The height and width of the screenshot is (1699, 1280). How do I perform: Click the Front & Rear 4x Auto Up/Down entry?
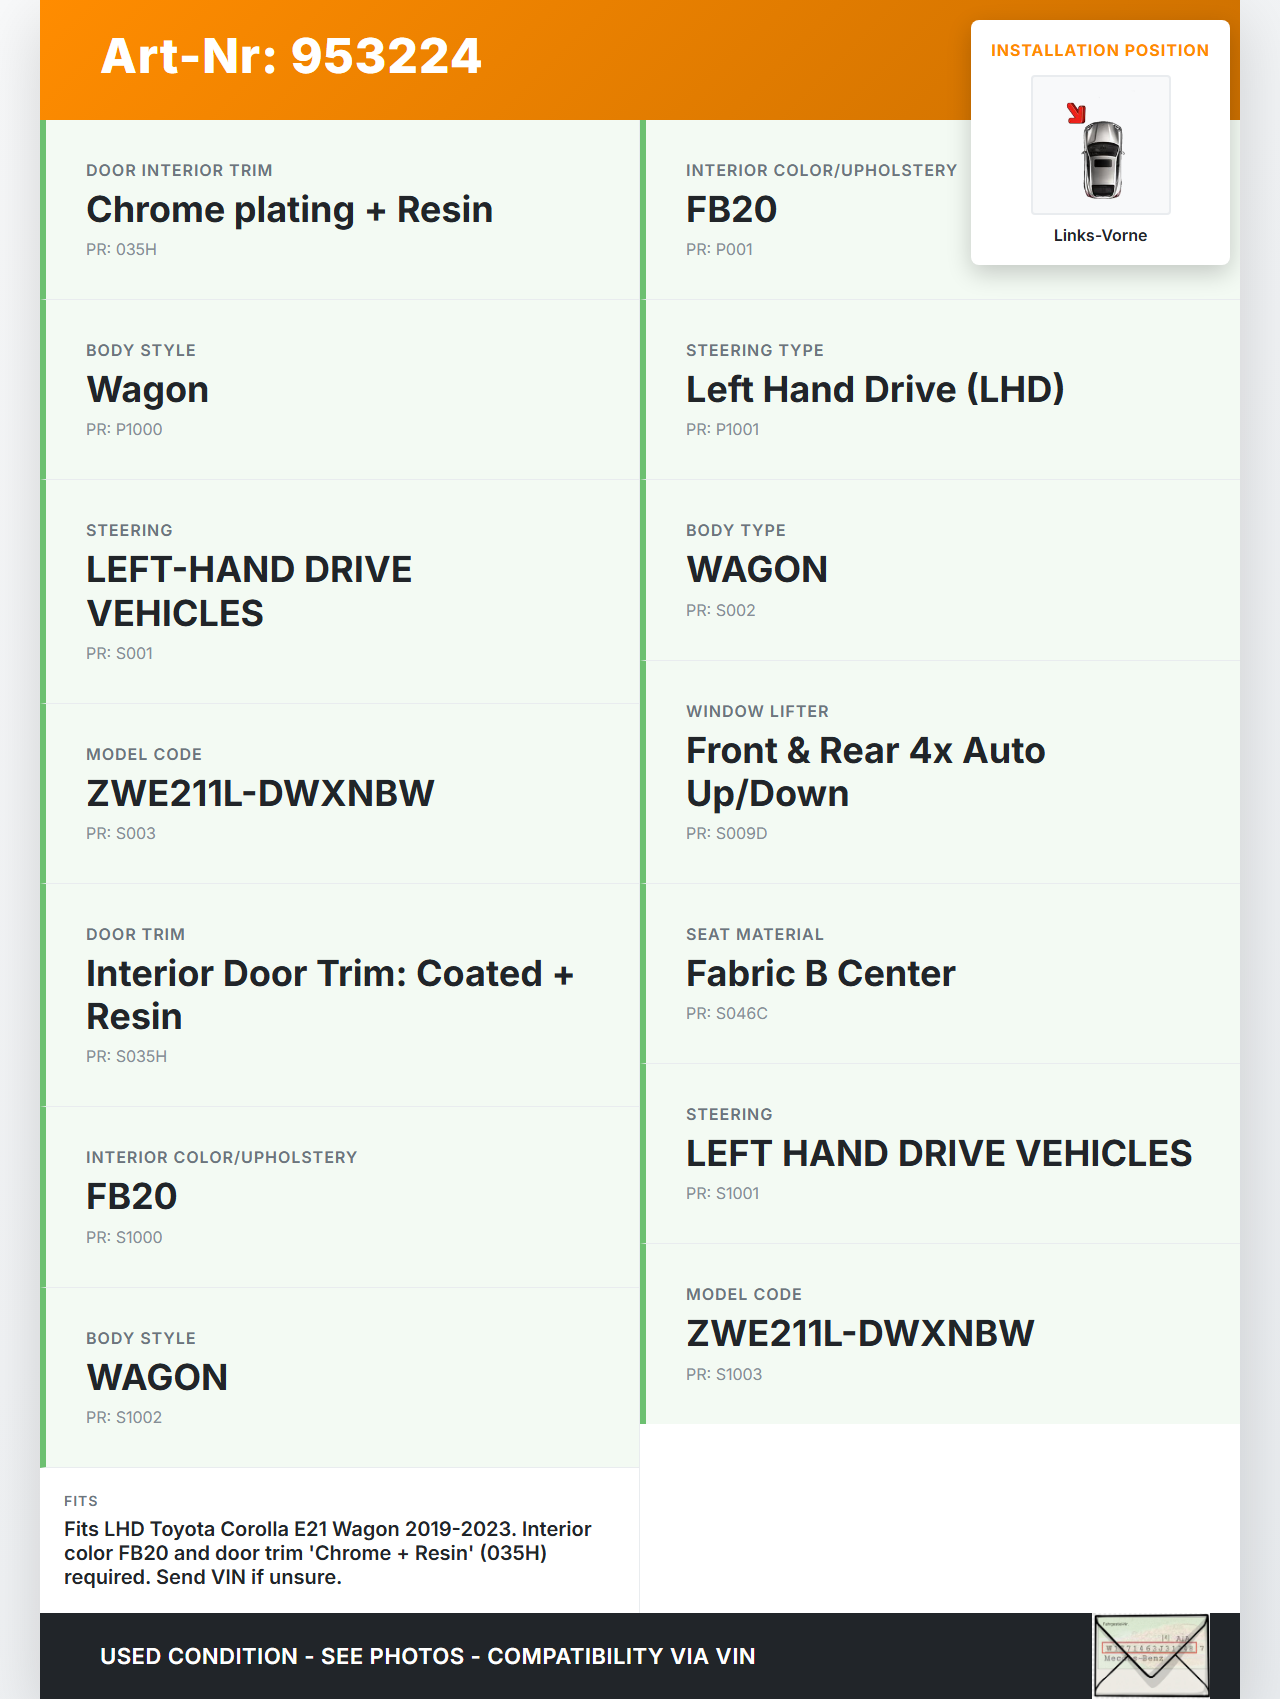(x=865, y=771)
